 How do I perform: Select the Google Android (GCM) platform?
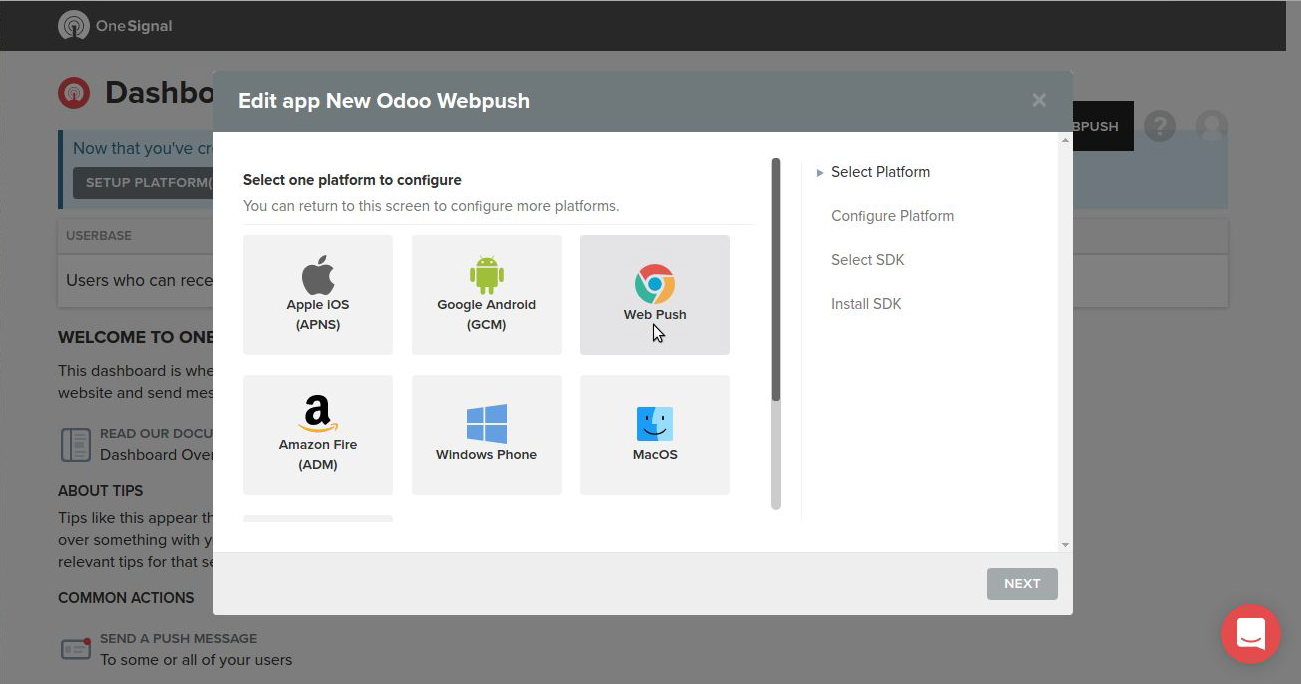(x=487, y=295)
